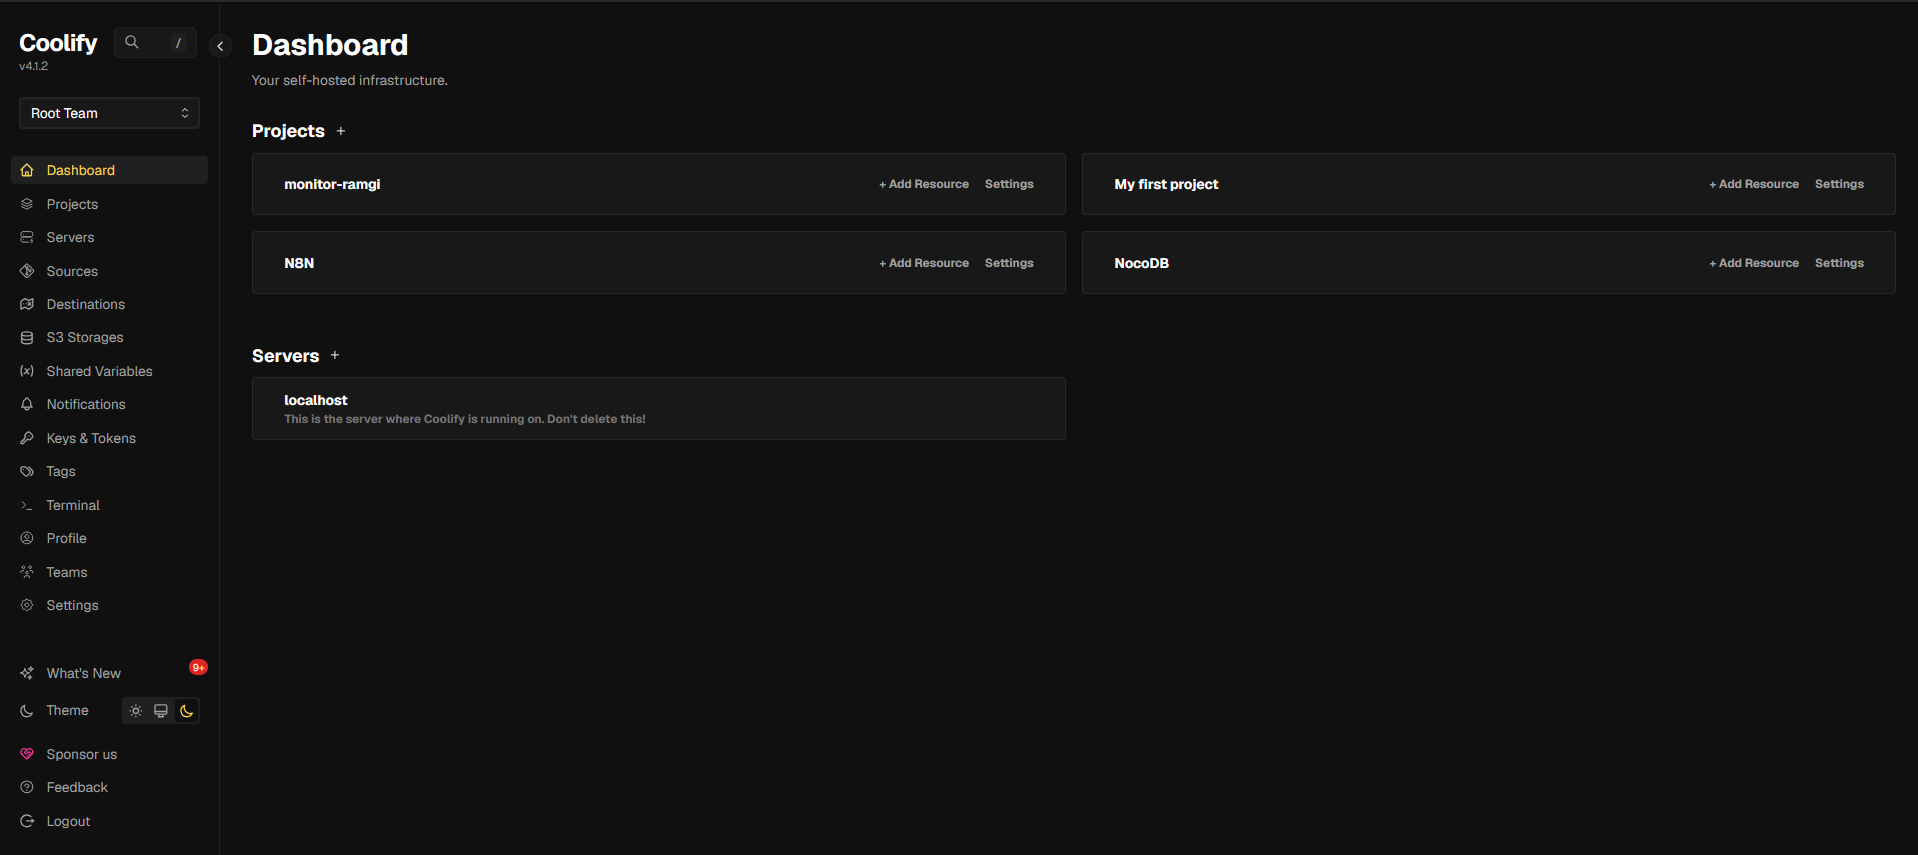Add Resource to N8N project

pos(924,263)
